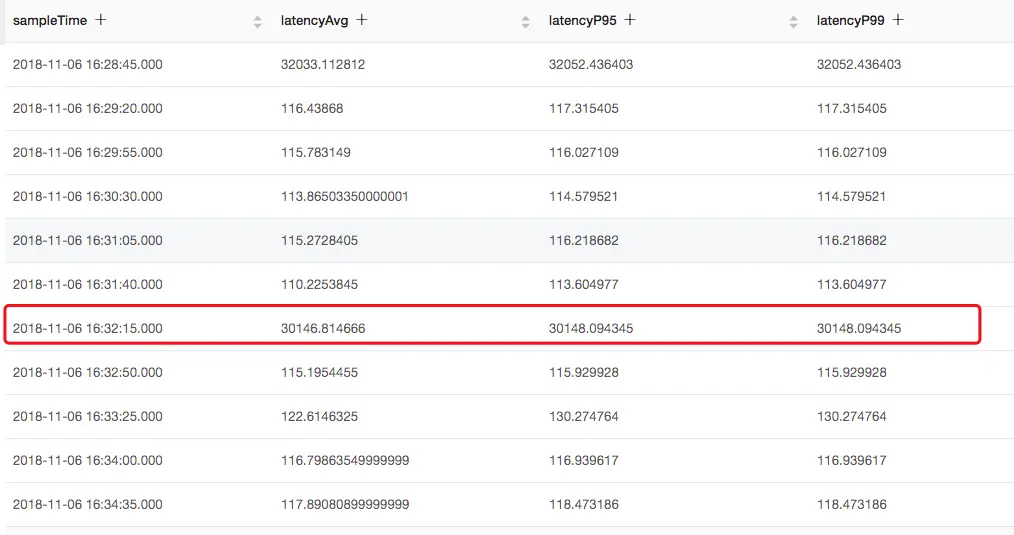Select timestamp 2018-11-06 16:32:15.000
Screen dimensions: 1014x535
pos(88,329)
